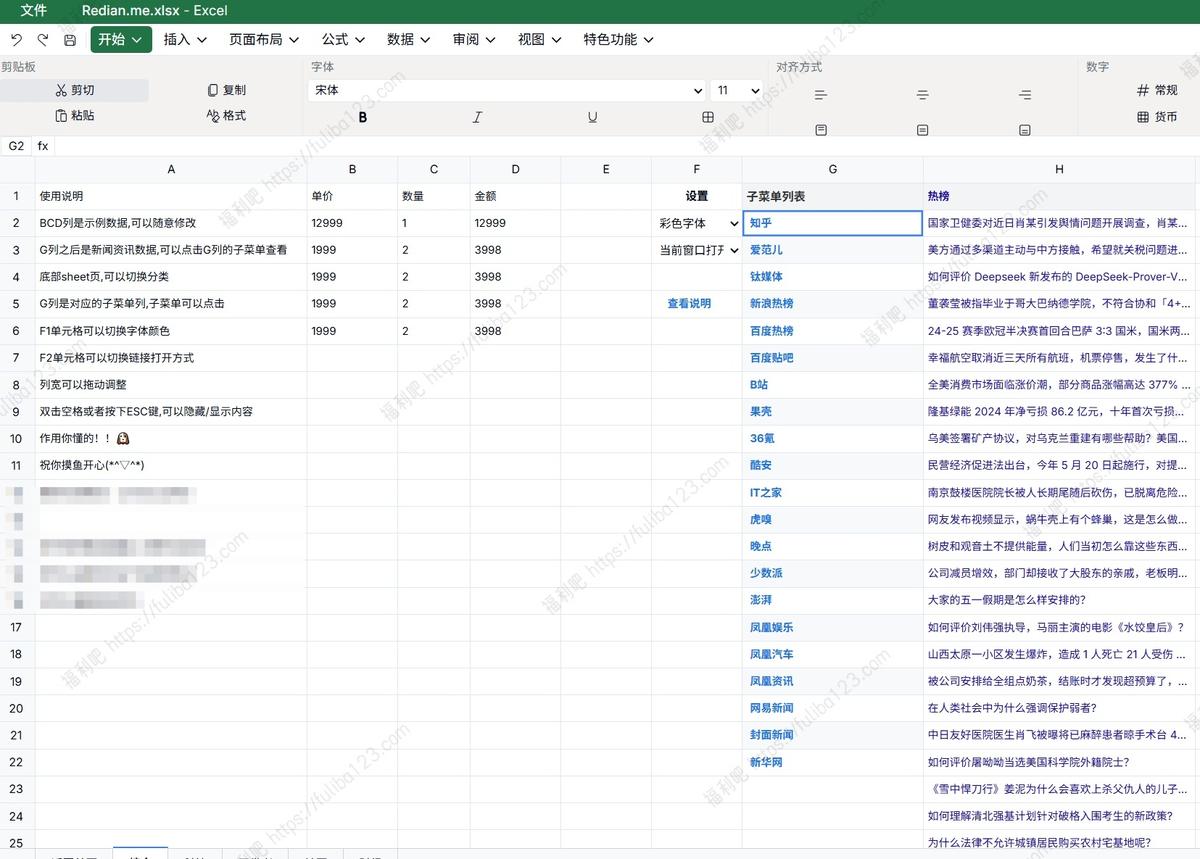Select 百度贴吧 in the submenu list
This screenshot has height=859, width=1200.
pyautogui.click(x=771, y=358)
